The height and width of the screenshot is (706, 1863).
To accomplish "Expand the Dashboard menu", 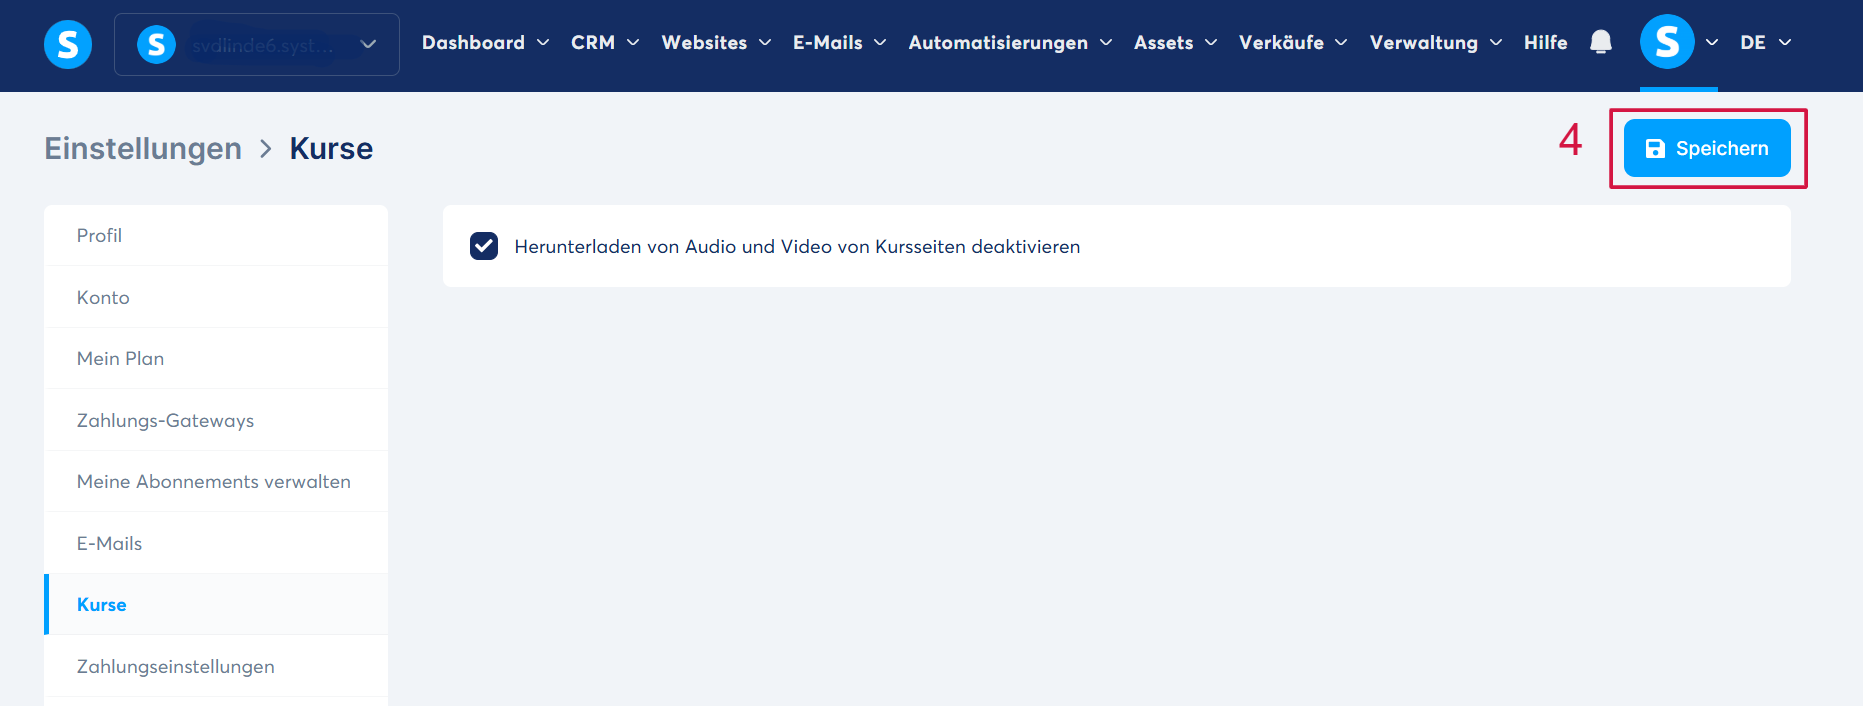I will [486, 42].
